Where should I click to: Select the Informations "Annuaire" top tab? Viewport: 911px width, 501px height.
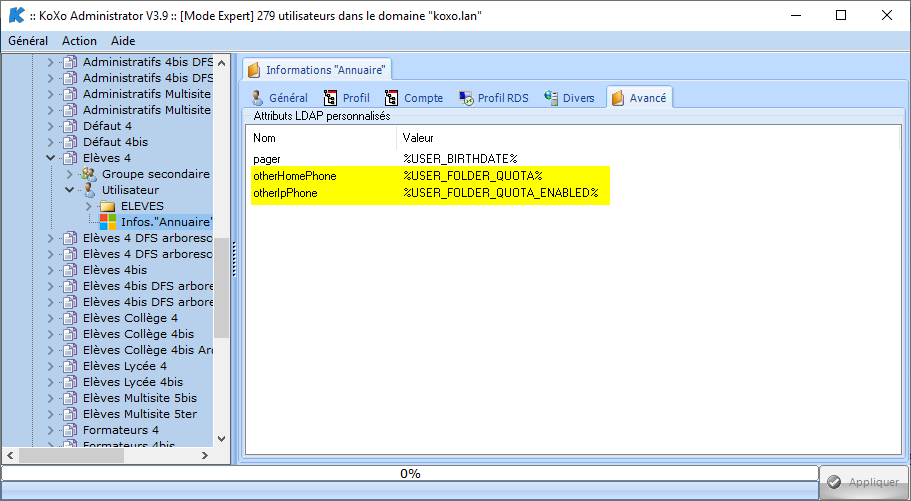(x=317, y=70)
